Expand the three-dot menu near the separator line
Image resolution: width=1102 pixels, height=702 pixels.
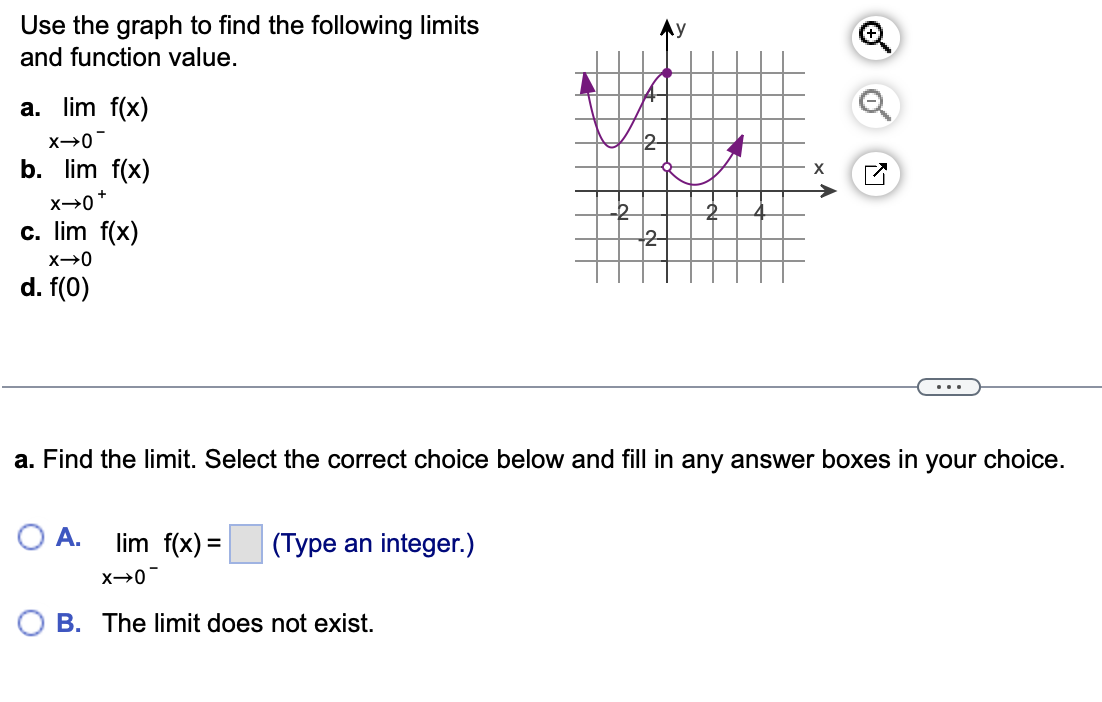(948, 385)
